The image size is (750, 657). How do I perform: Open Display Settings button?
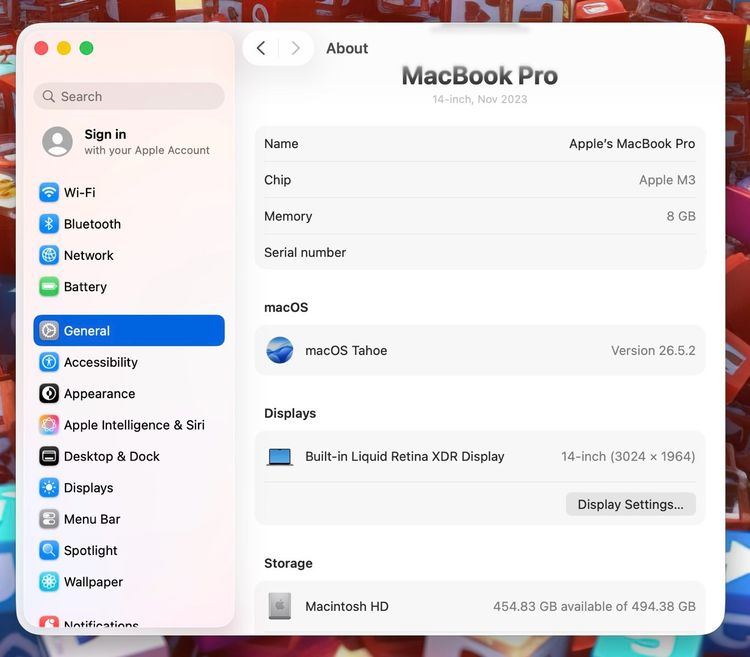630,504
